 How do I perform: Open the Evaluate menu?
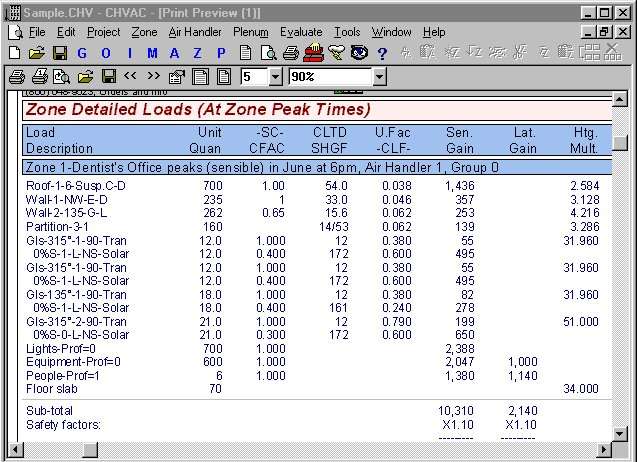[x=301, y=32]
